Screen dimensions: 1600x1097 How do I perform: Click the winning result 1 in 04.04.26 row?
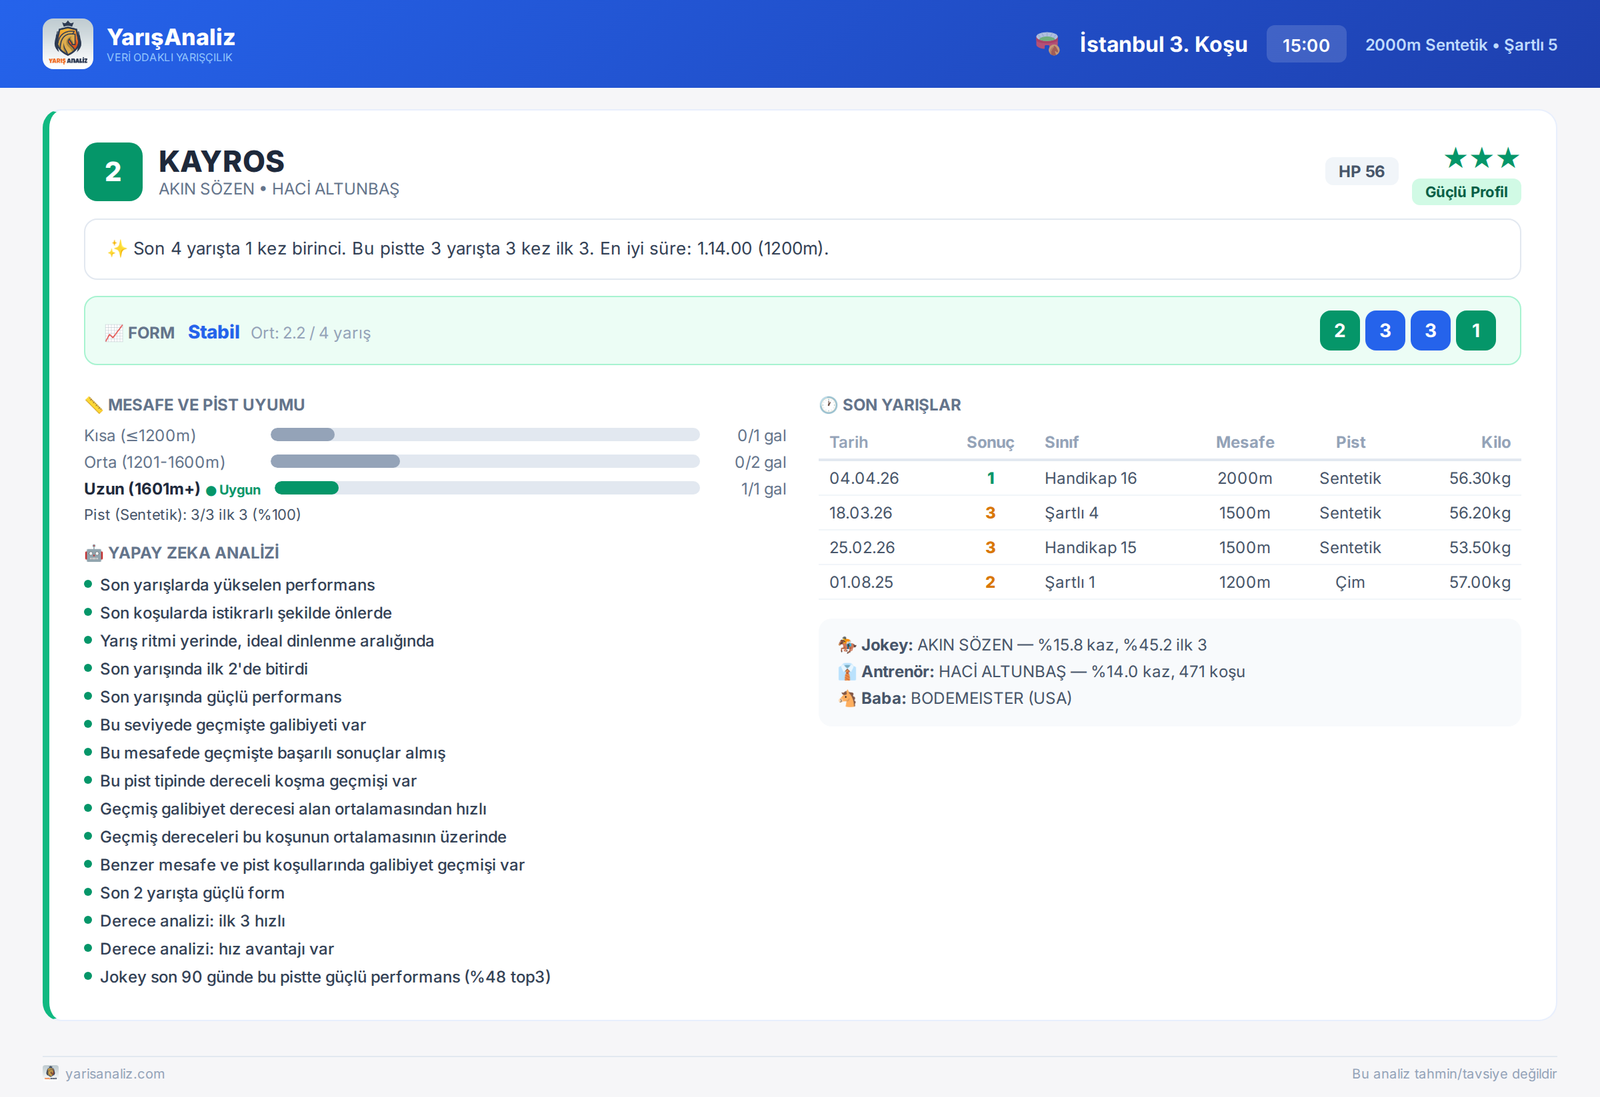[990, 478]
